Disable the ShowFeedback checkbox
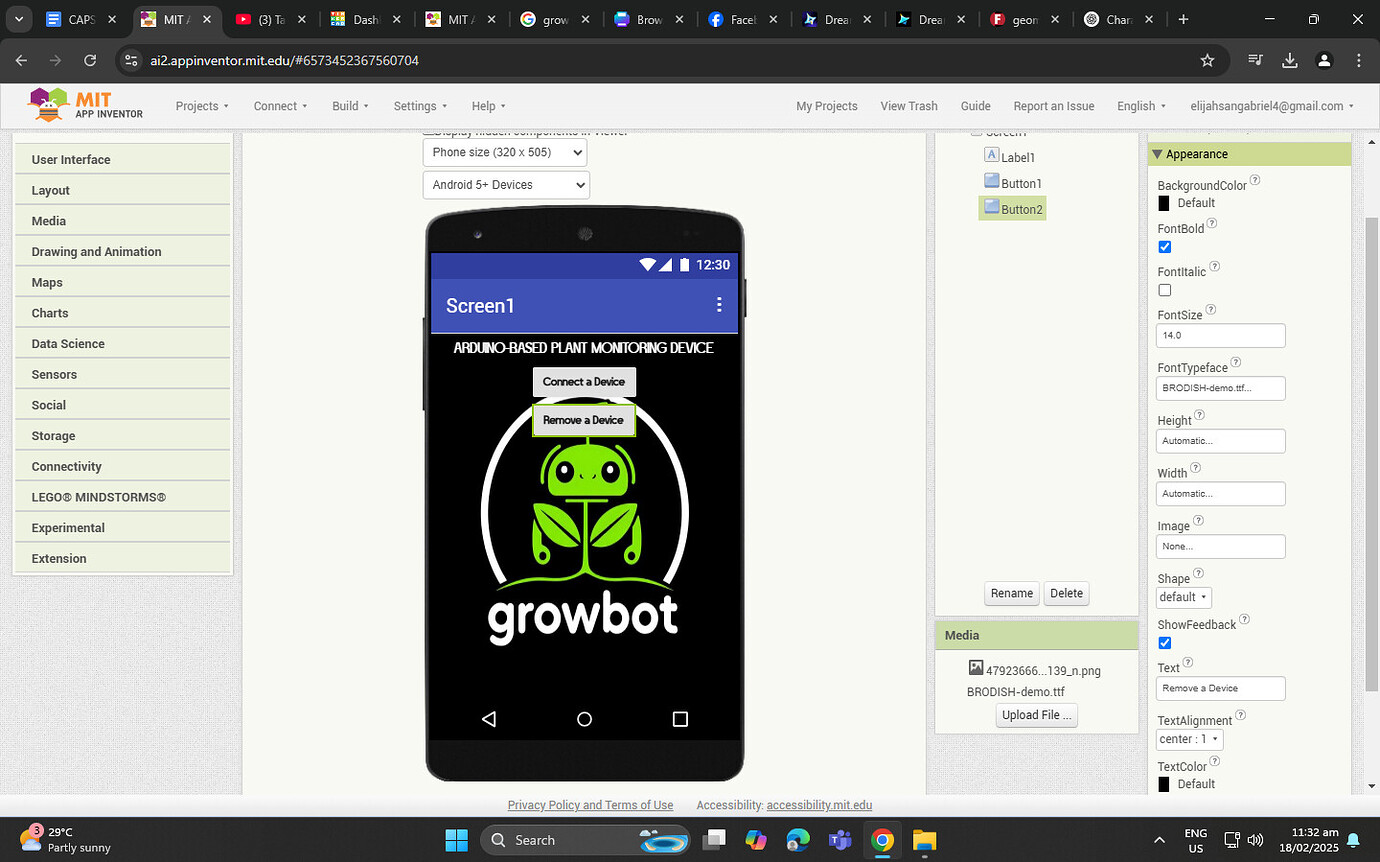Screen dimensions: 1380x862 [1164, 643]
